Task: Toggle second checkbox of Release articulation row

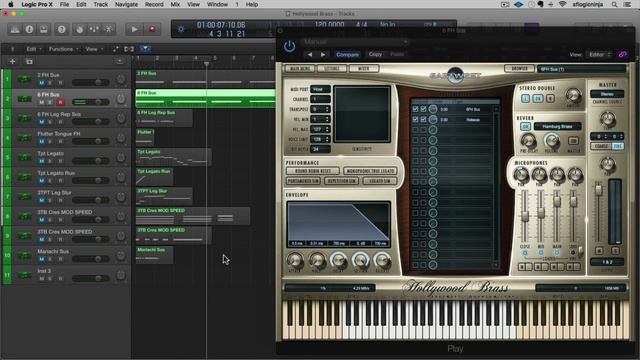Action: (423, 119)
